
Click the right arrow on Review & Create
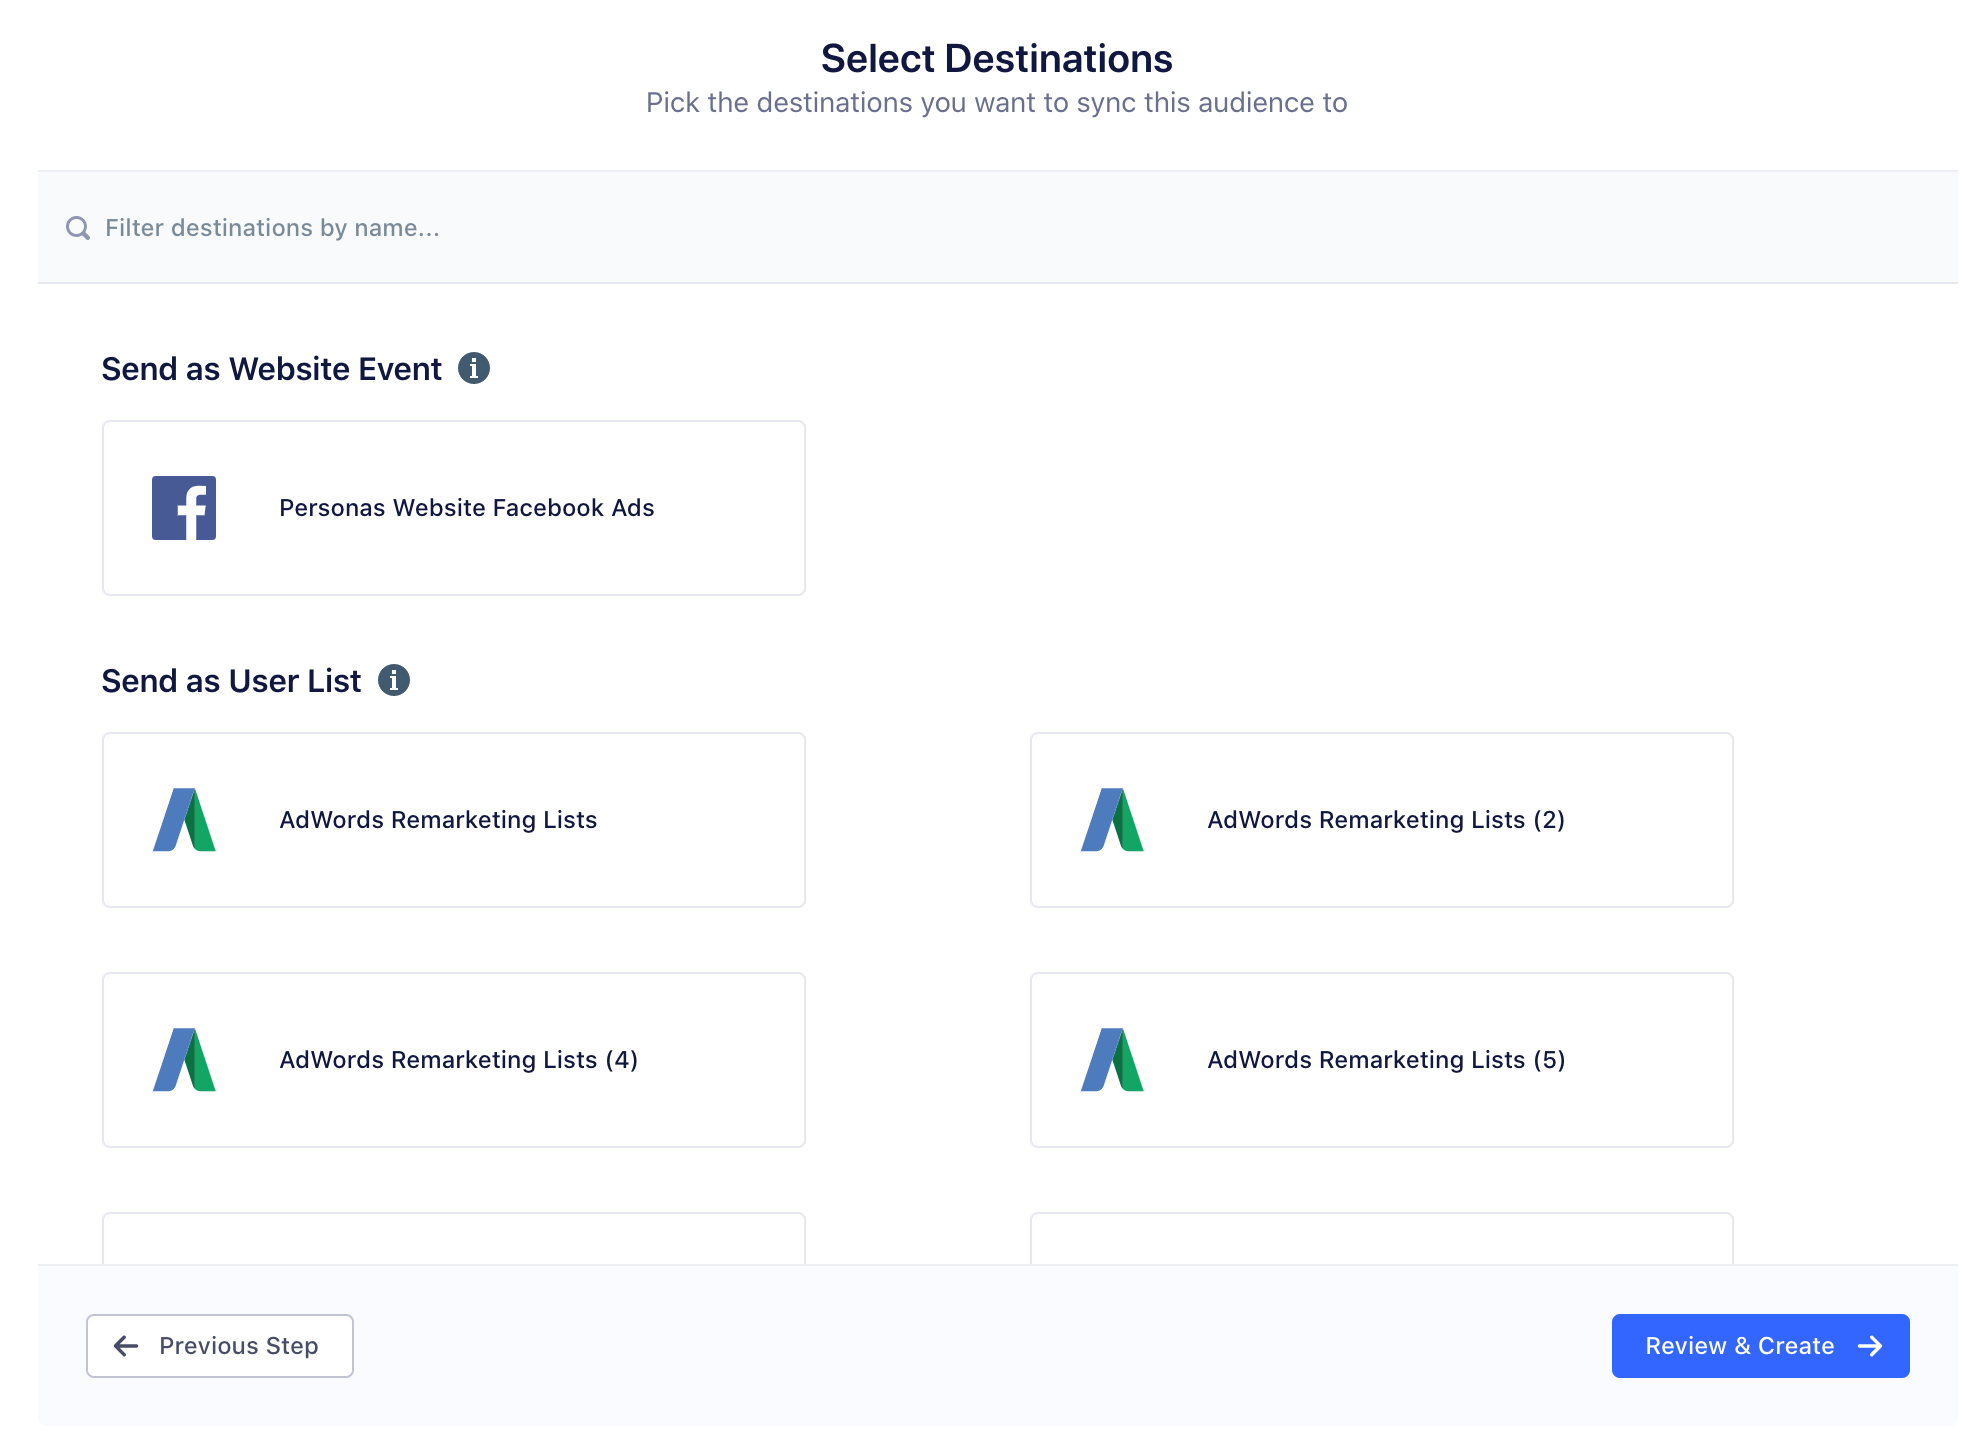pyautogui.click(x=1870, y=1346)
